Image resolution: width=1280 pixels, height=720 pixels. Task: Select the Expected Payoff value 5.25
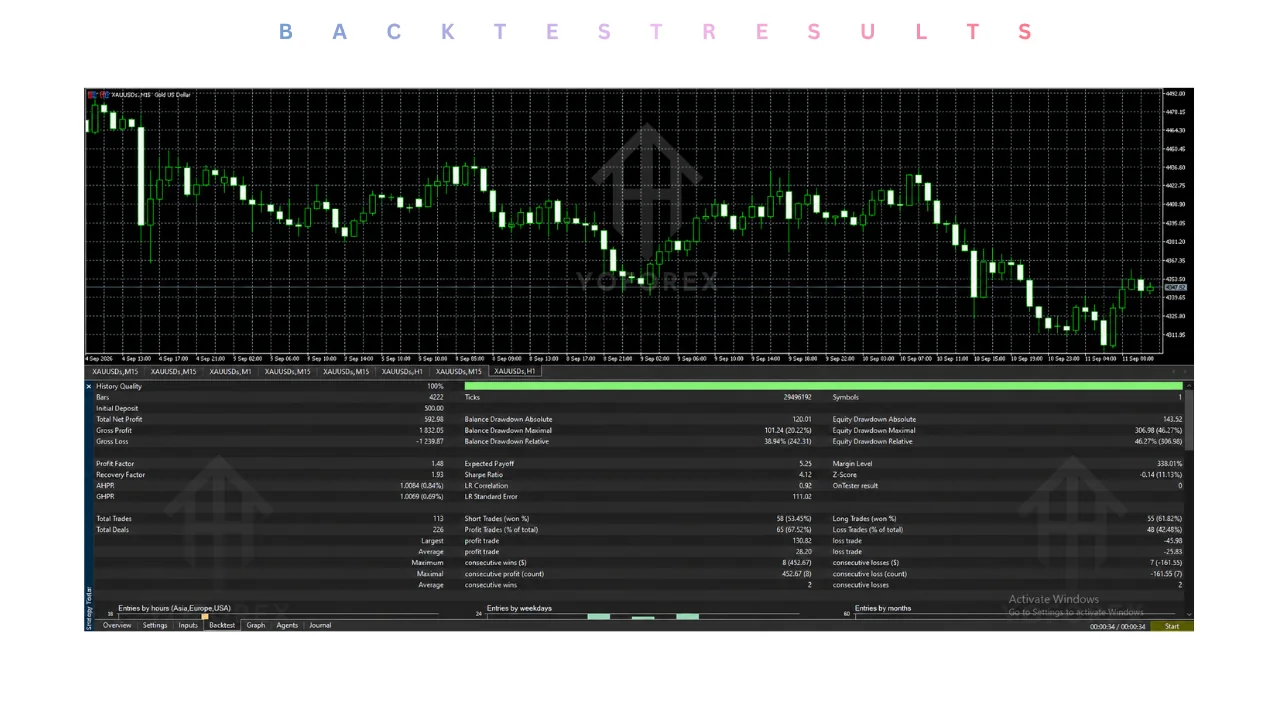[806, 464]
